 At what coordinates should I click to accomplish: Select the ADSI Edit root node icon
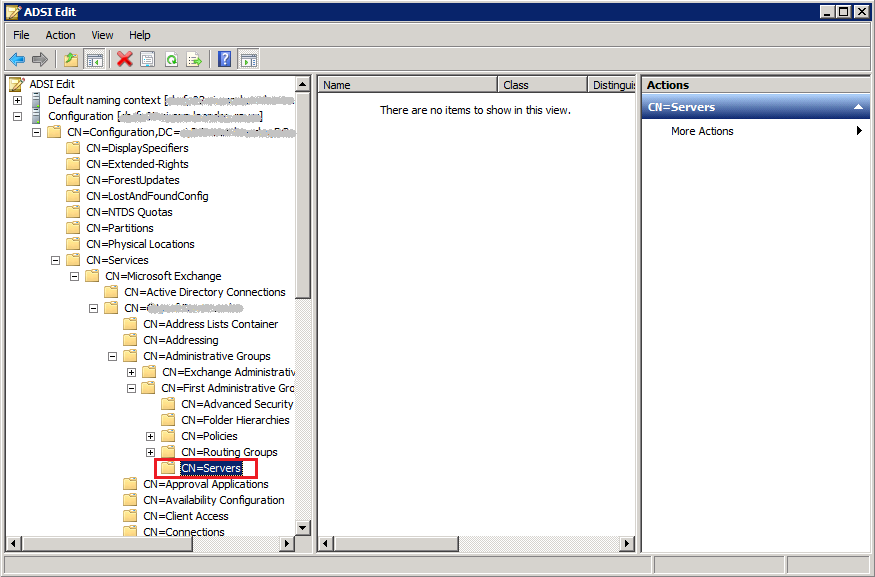coord(17,84)
